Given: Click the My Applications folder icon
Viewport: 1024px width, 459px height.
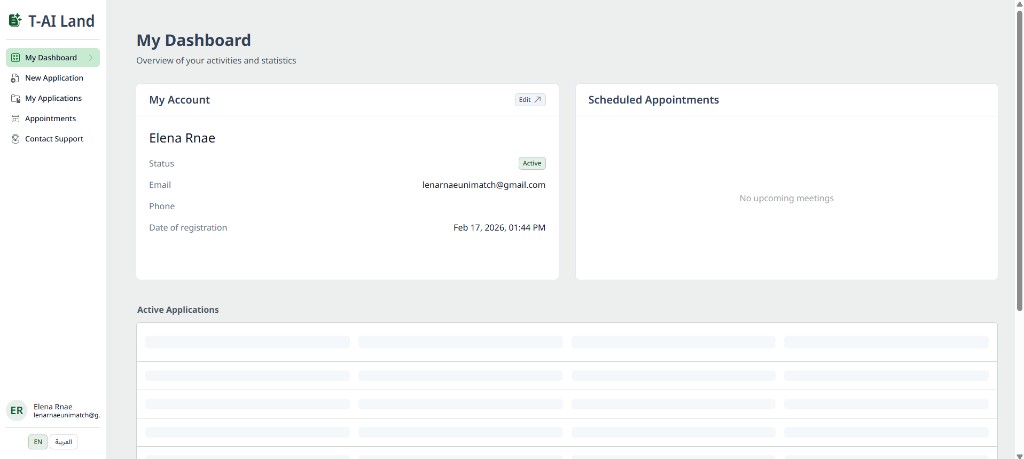Looking at the screenshot, I should (x=16, y=99).
